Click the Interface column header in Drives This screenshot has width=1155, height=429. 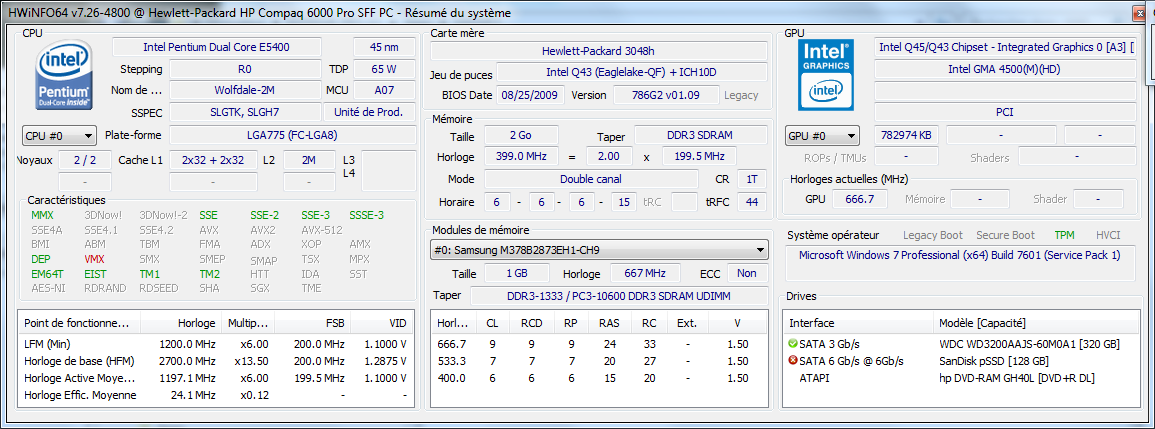tap(858, 324)
